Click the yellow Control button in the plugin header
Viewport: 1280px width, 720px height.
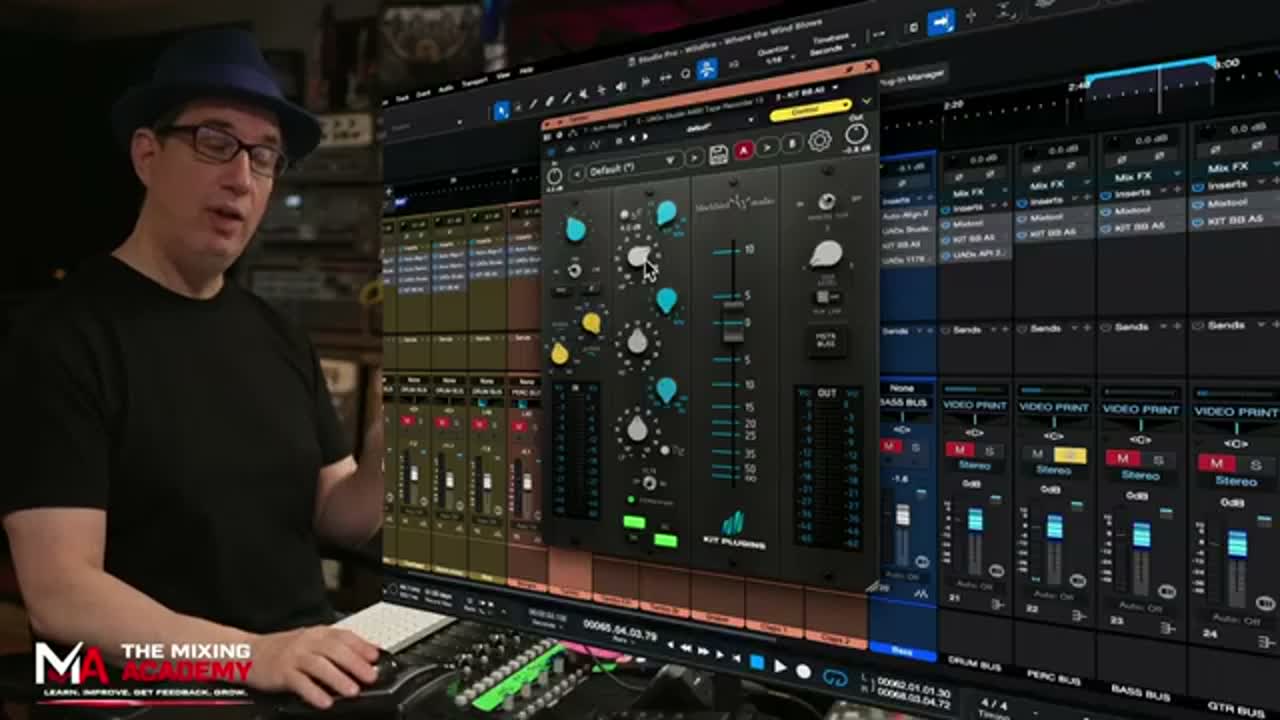click(810, 110)
